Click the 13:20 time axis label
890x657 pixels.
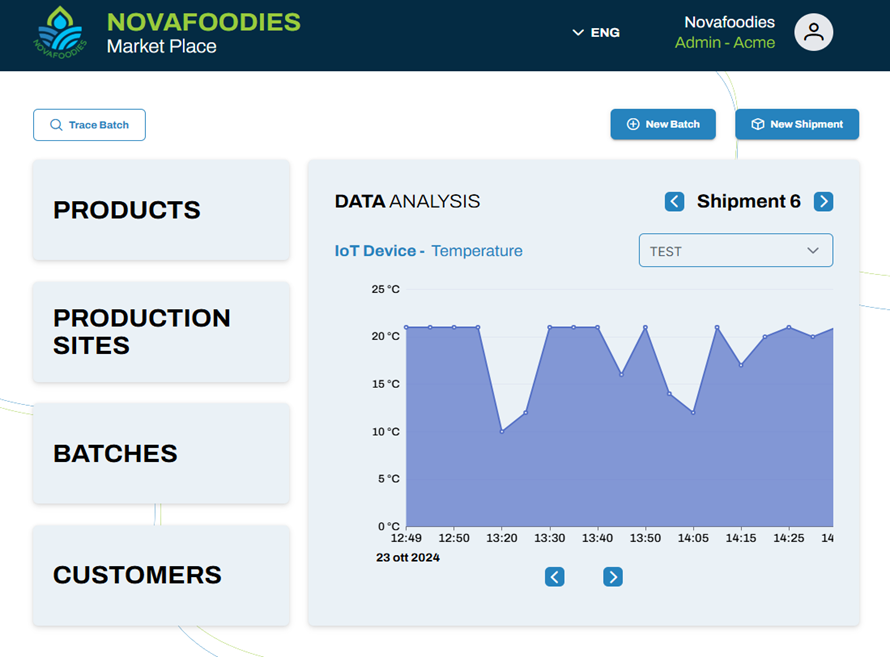[502, 538]
